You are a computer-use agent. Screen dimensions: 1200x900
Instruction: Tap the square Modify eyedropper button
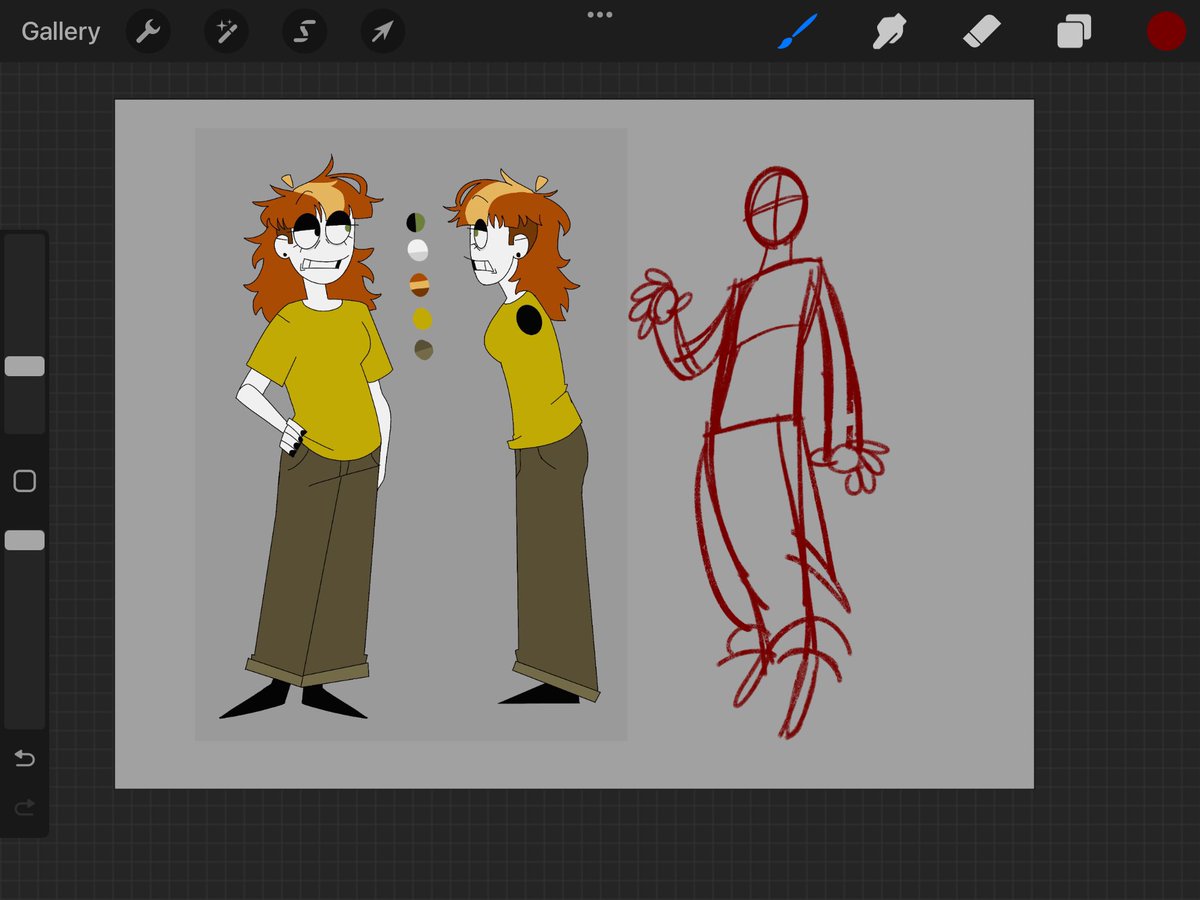click(25, 481)
